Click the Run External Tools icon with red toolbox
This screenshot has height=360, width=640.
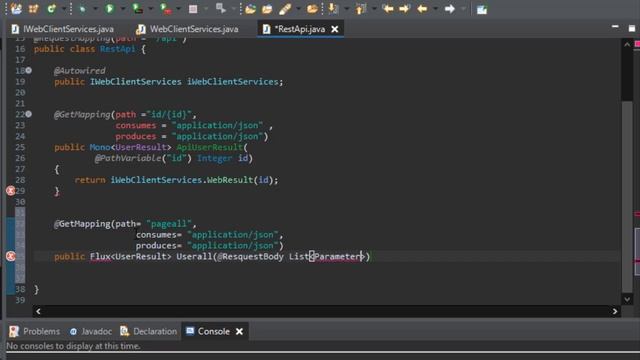pyautogui.click(x=166, y=9)
